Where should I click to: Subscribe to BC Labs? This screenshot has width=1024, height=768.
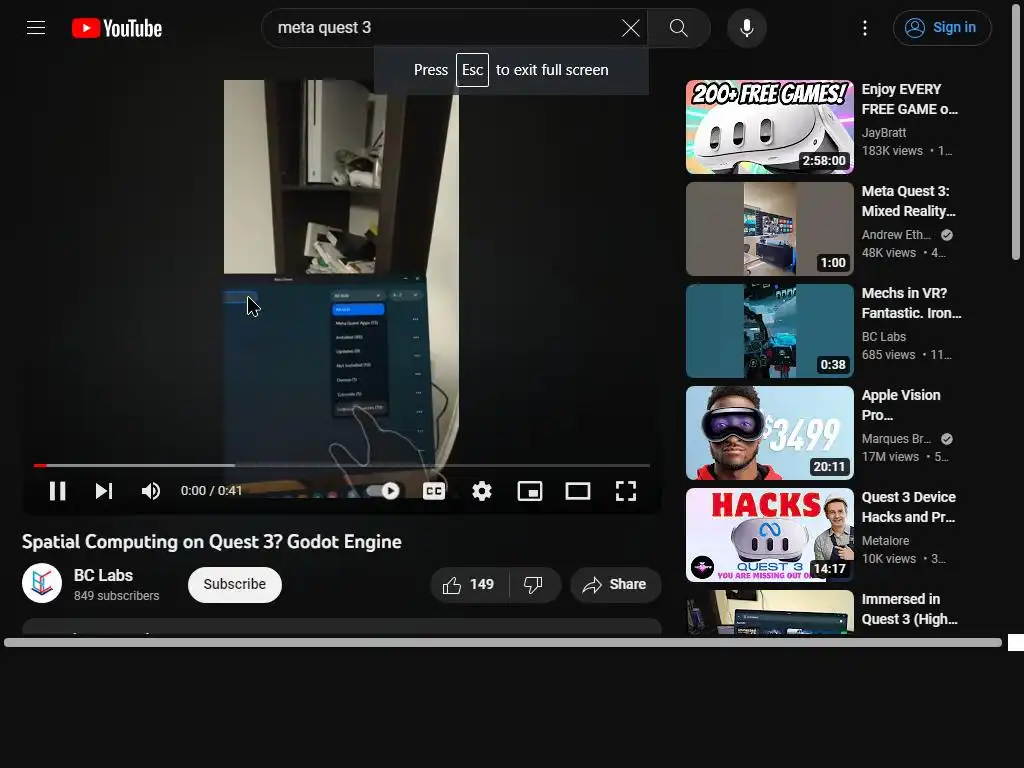[x=234, y=584]
